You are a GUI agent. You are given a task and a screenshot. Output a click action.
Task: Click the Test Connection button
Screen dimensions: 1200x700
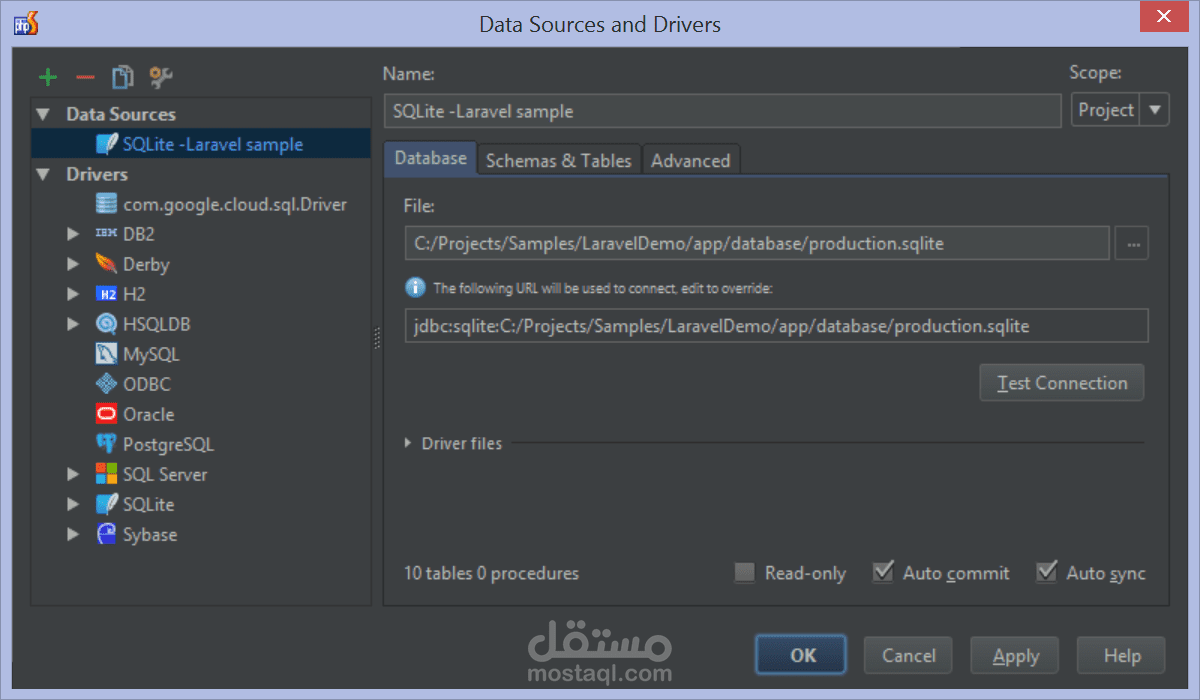[x=1062, y=383]
